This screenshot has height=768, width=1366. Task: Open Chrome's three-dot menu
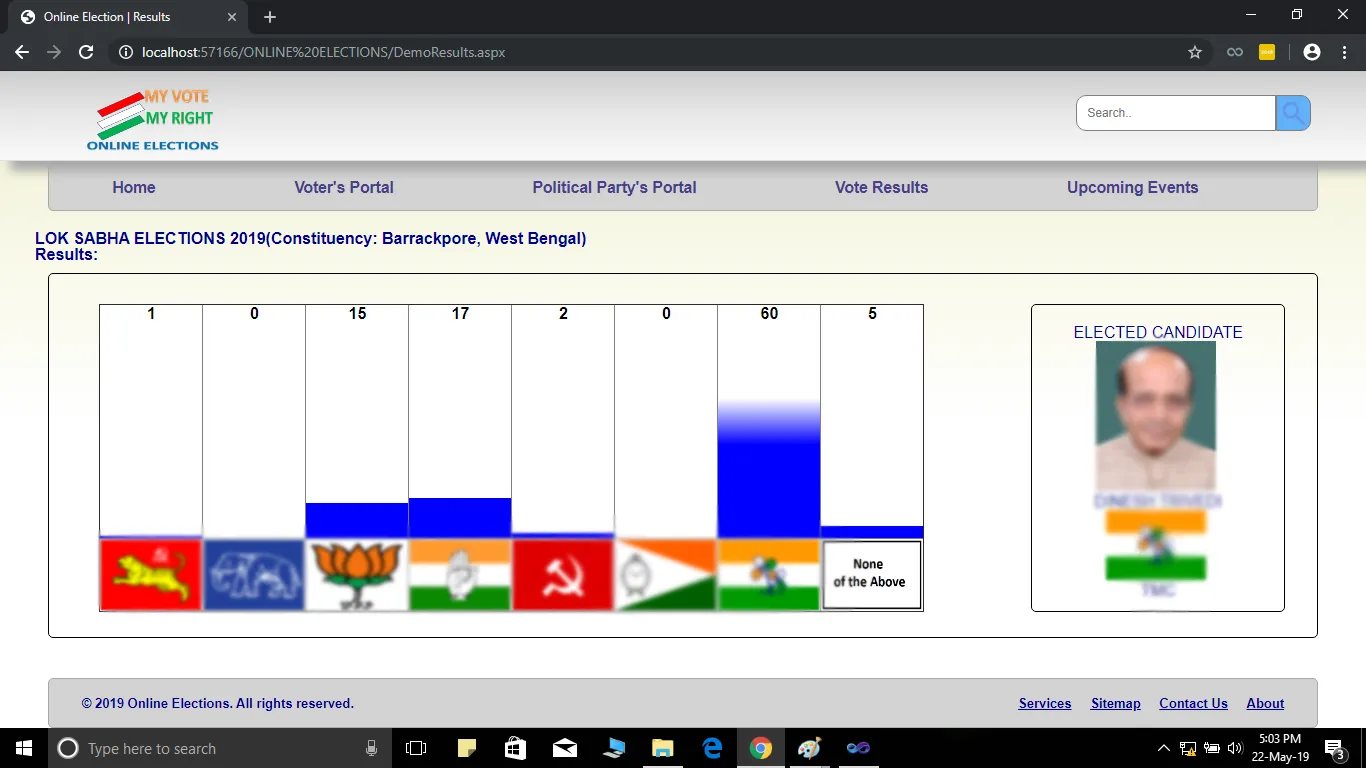(x=1343, y=52)
